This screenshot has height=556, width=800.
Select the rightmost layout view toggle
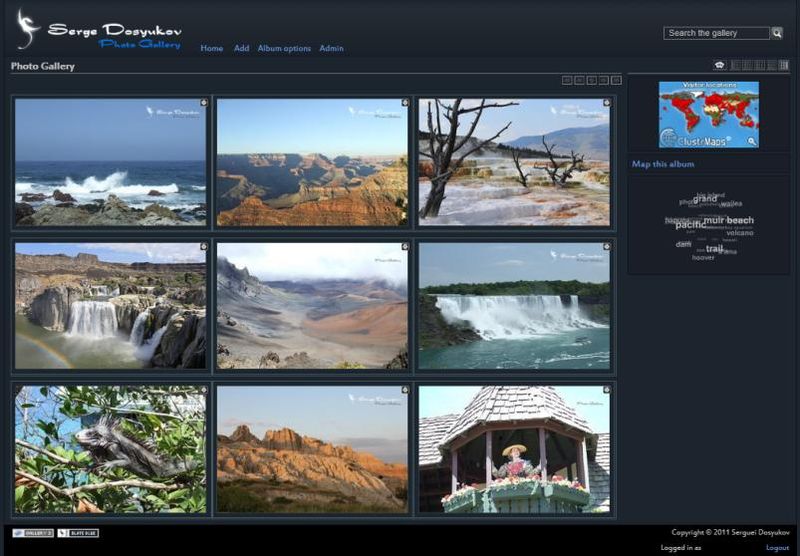[x=784, y=65]
